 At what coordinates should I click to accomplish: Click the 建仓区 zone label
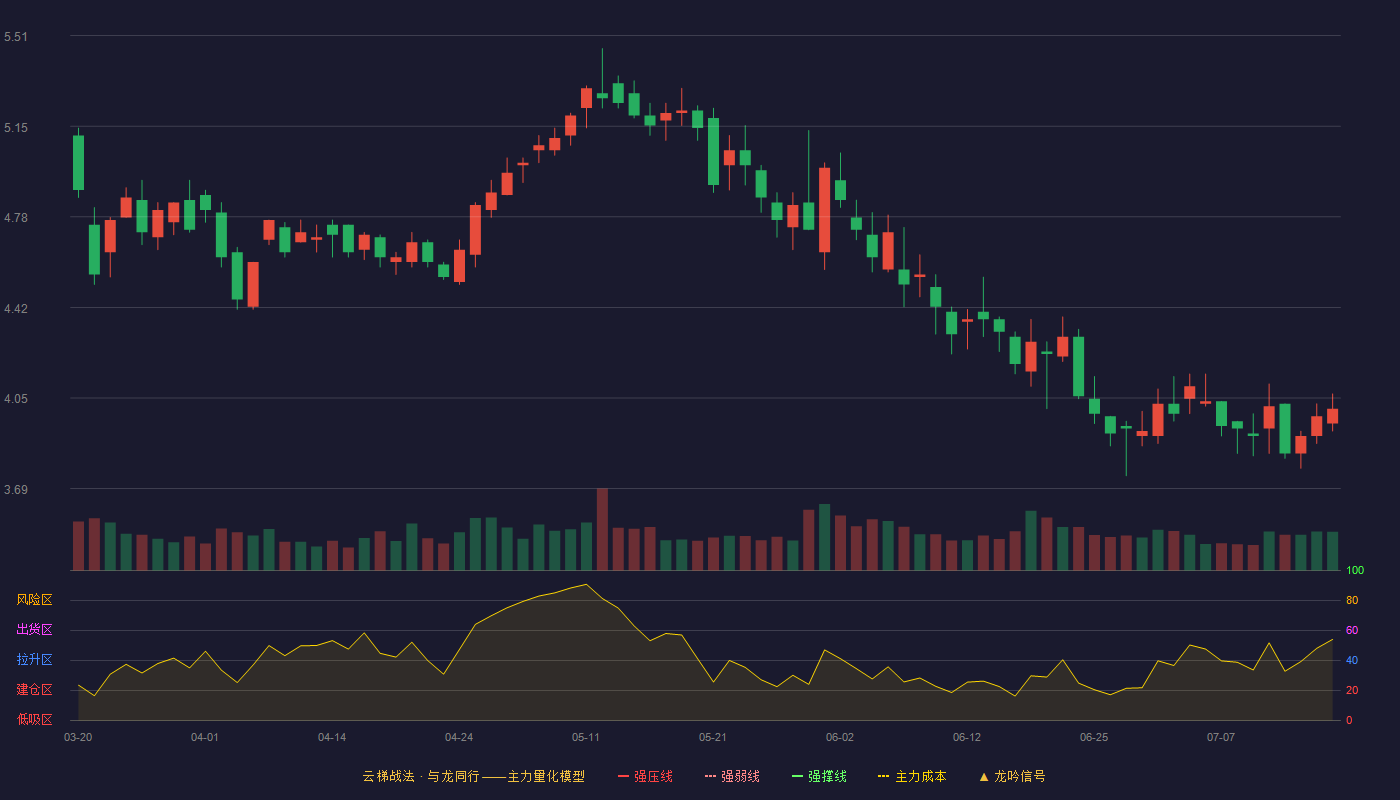(x=34, y=690)
